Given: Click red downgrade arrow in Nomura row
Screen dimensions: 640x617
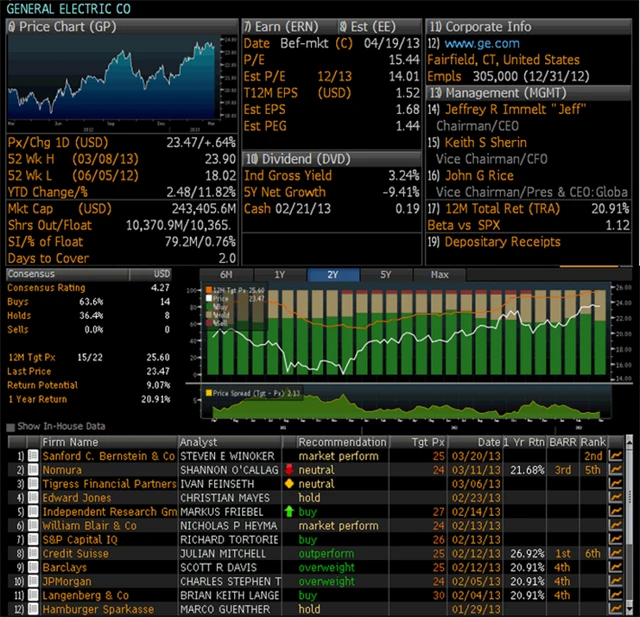Looking at the screenshot, I should point(289,470).
